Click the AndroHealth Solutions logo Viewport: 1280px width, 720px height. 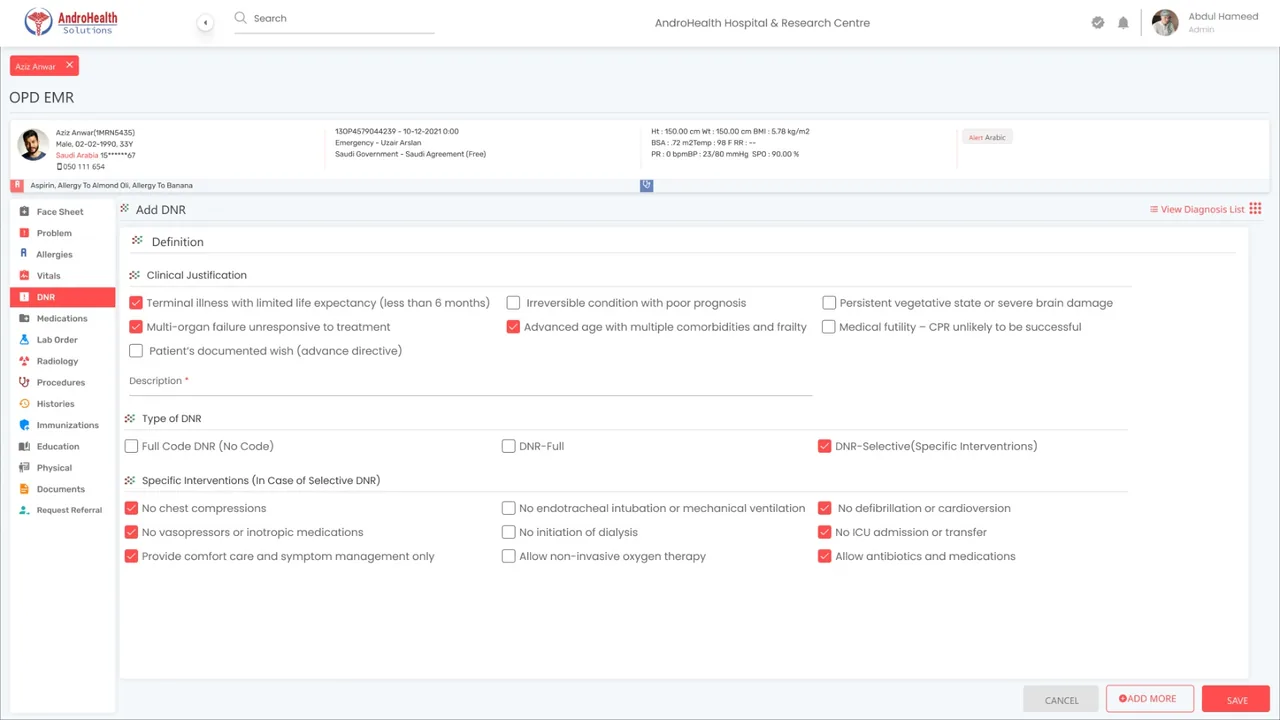(x=71, y=22)
